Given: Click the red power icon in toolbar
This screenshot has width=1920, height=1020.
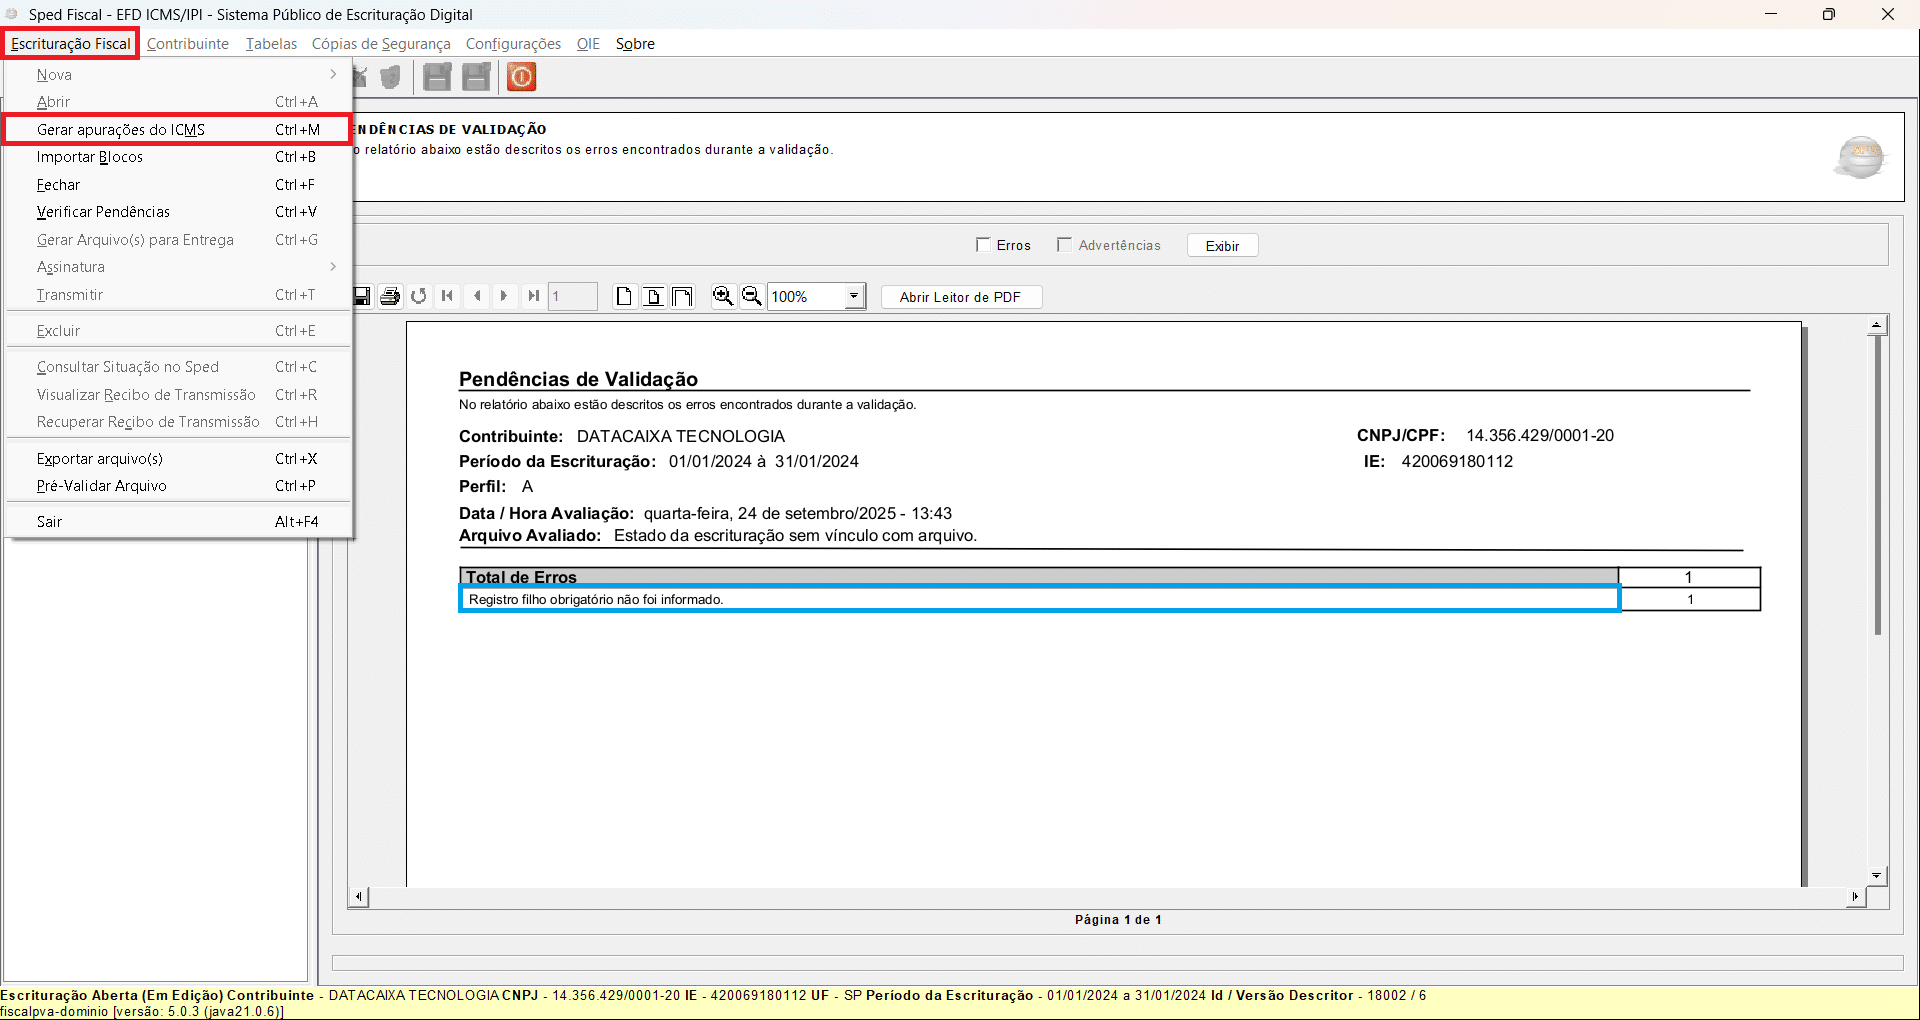Looking at the screenshot, I should 521,77.
